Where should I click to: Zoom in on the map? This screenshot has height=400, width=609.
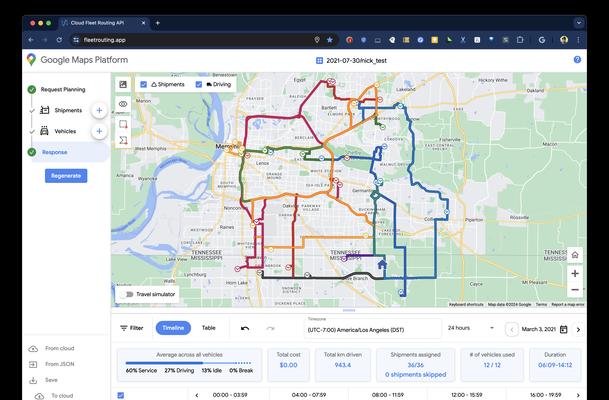coord(575,273)
